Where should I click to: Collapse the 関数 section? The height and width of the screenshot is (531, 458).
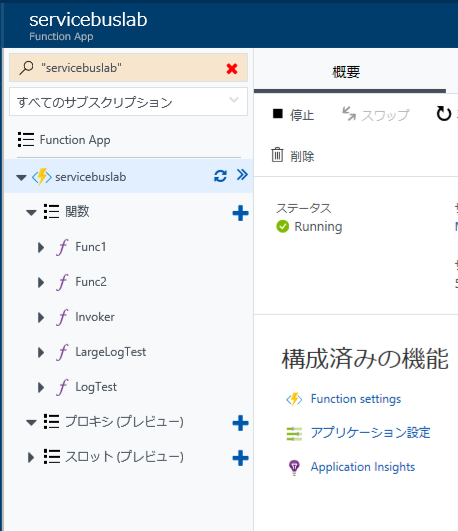point(31,213)
